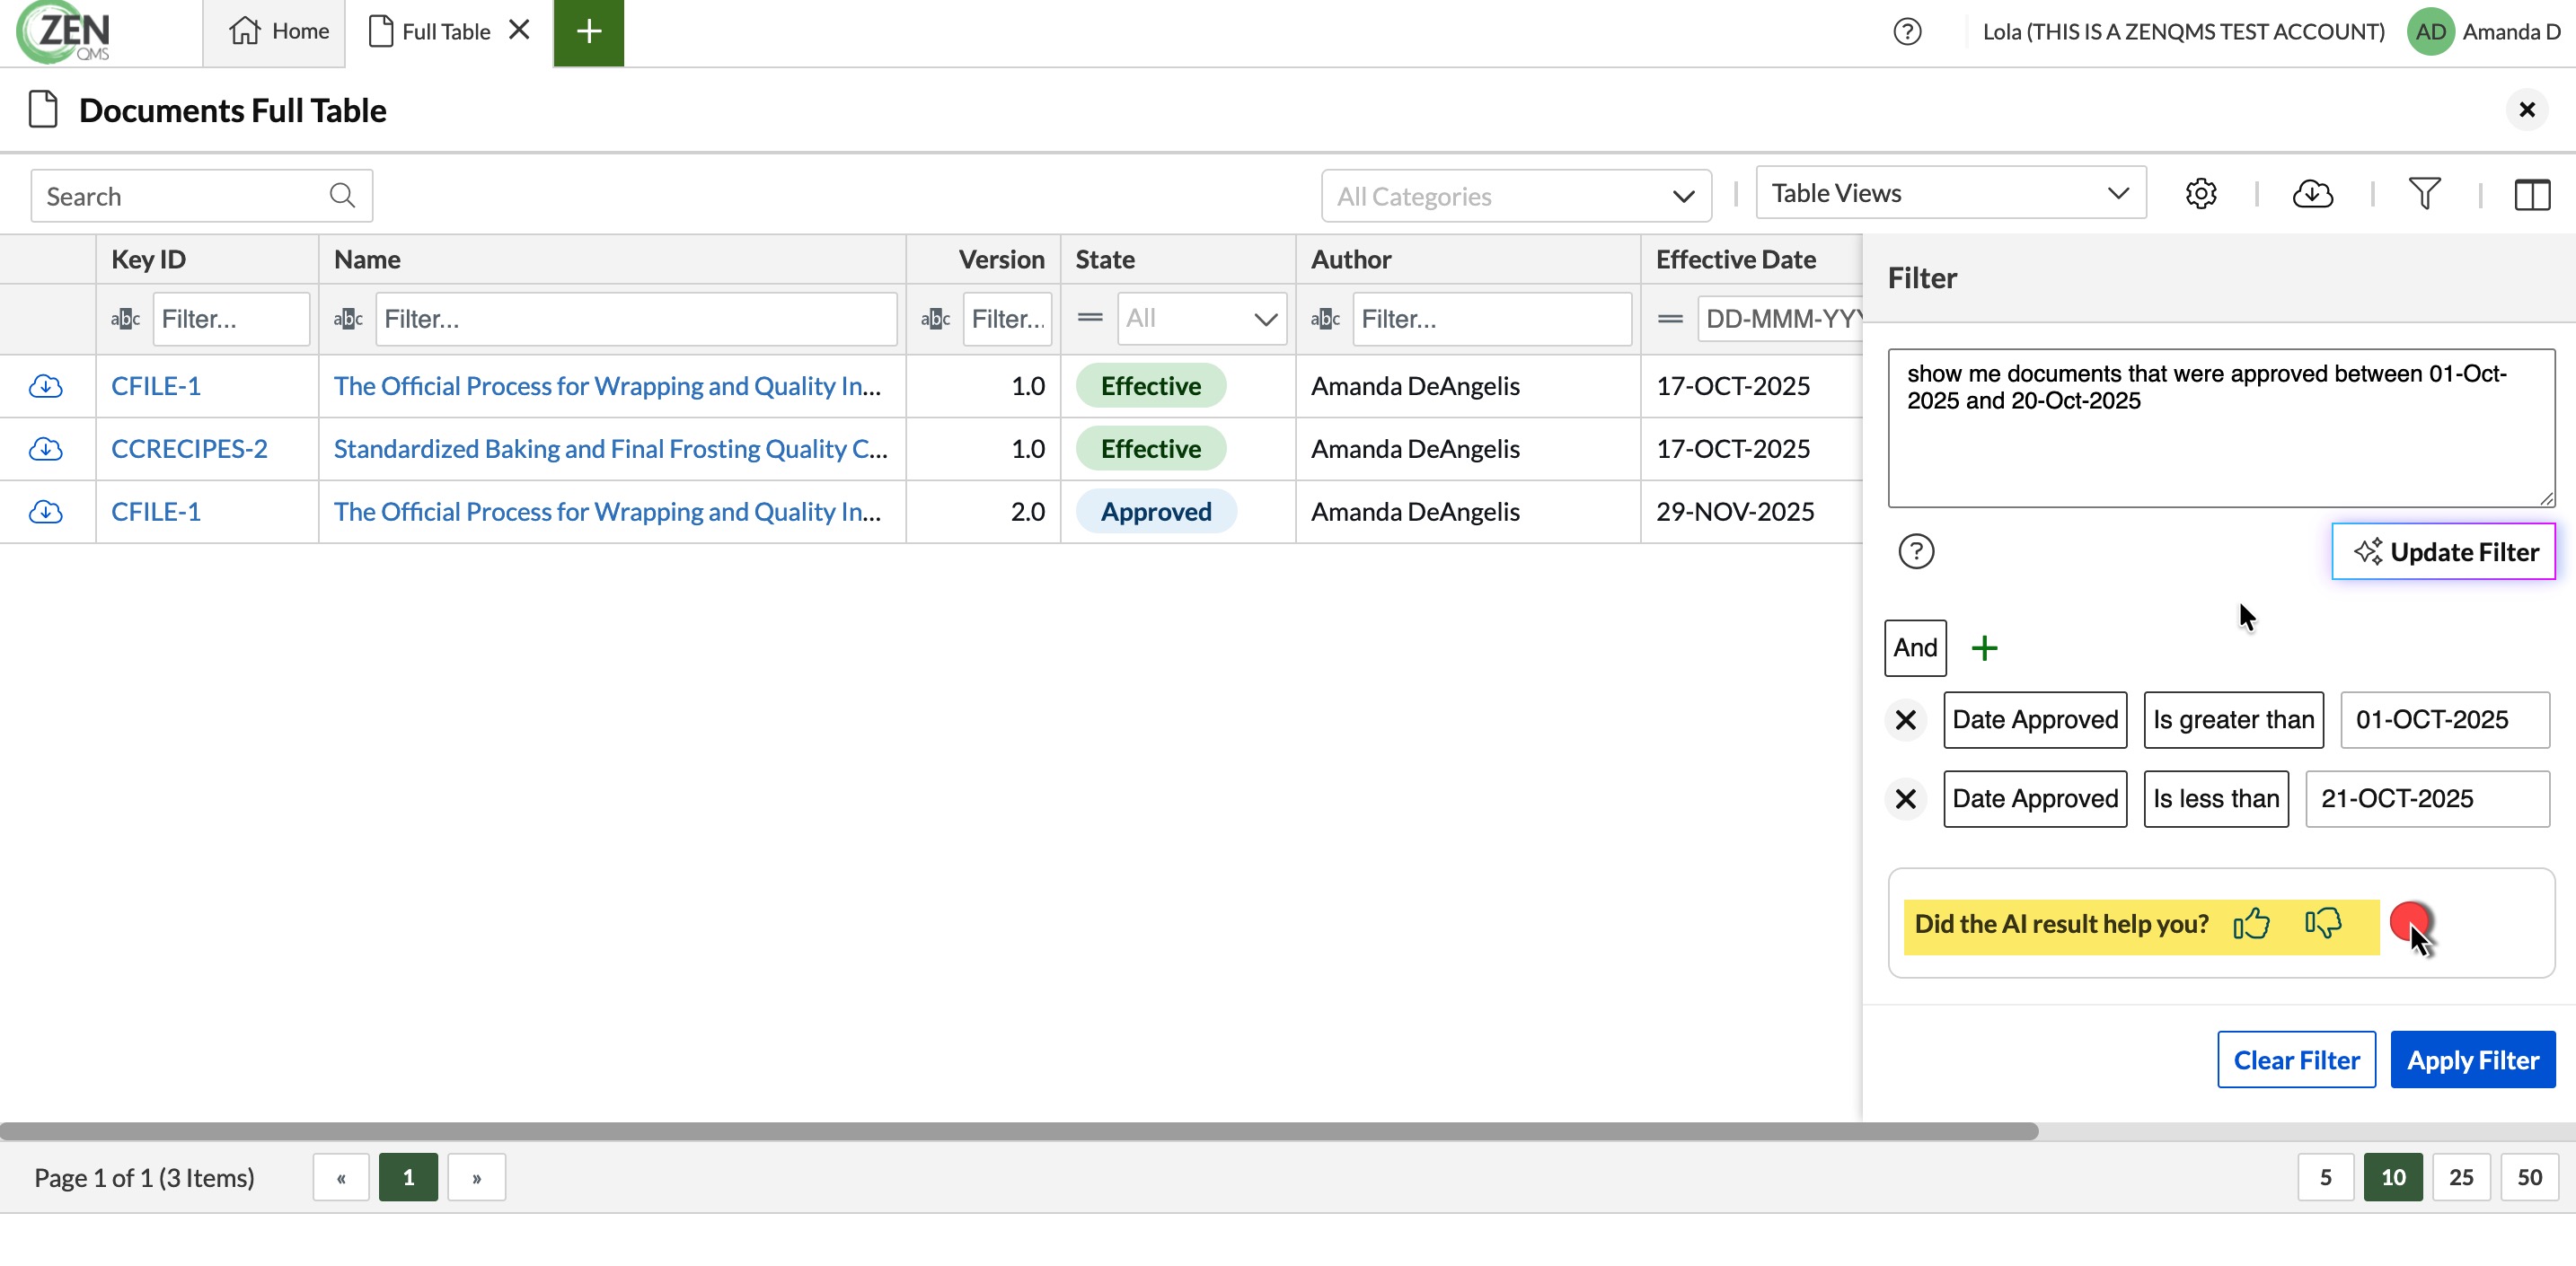This screenshot has width=2576, height=1266.
Task: Remove the 'Is greater than' filter row
Action: tap(1905, 720)
